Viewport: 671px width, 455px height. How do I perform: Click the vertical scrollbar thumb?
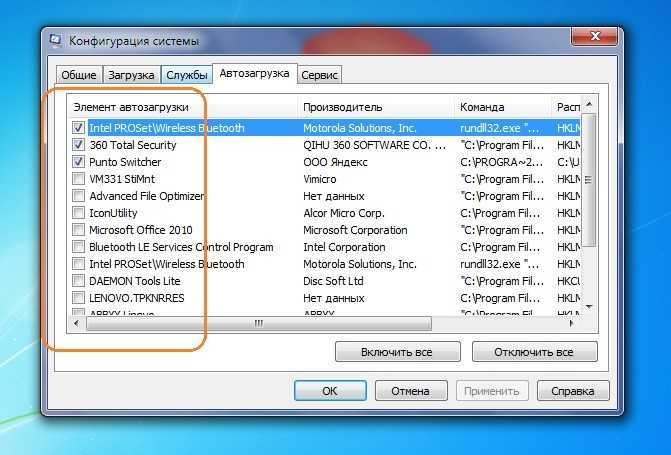(x=589, y=180)
